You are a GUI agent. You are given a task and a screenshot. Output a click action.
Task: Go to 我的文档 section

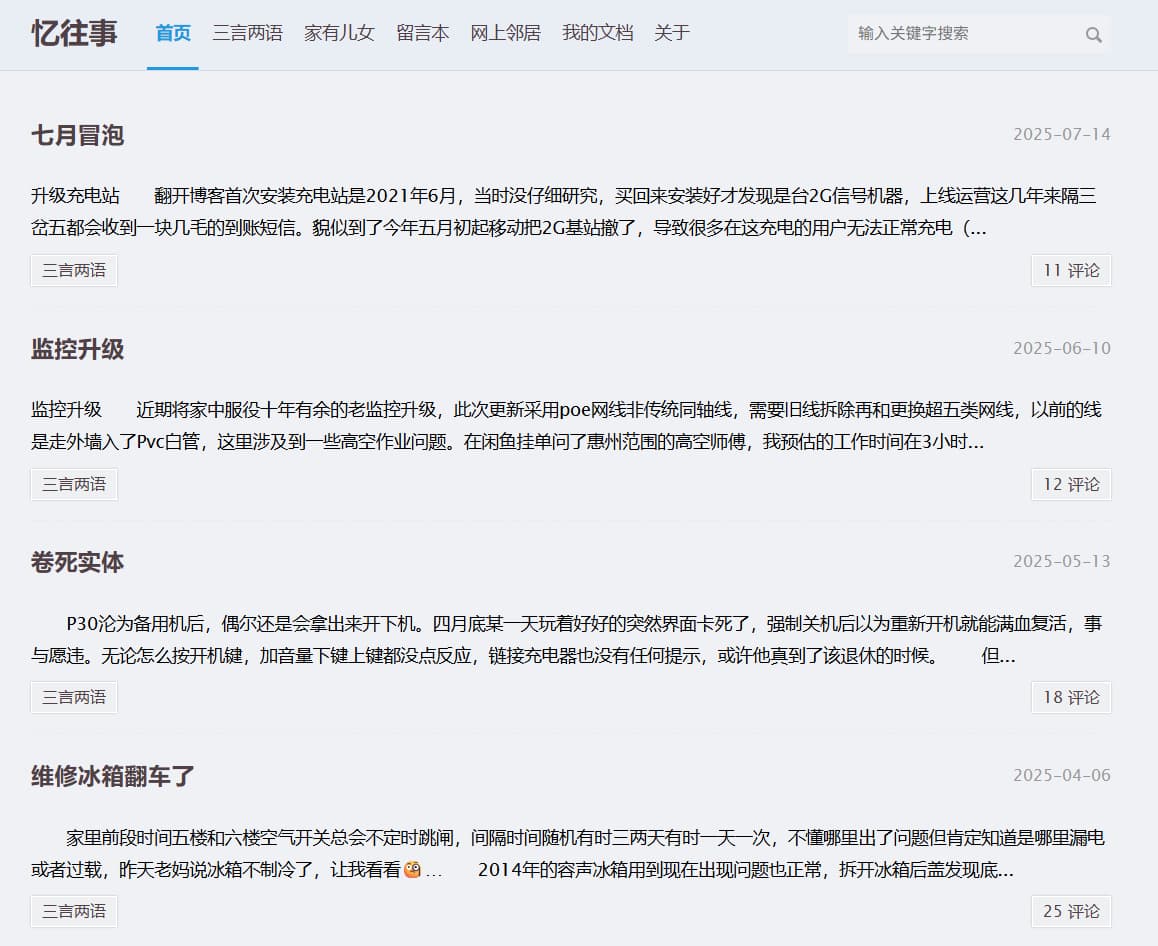pos(596,32)
